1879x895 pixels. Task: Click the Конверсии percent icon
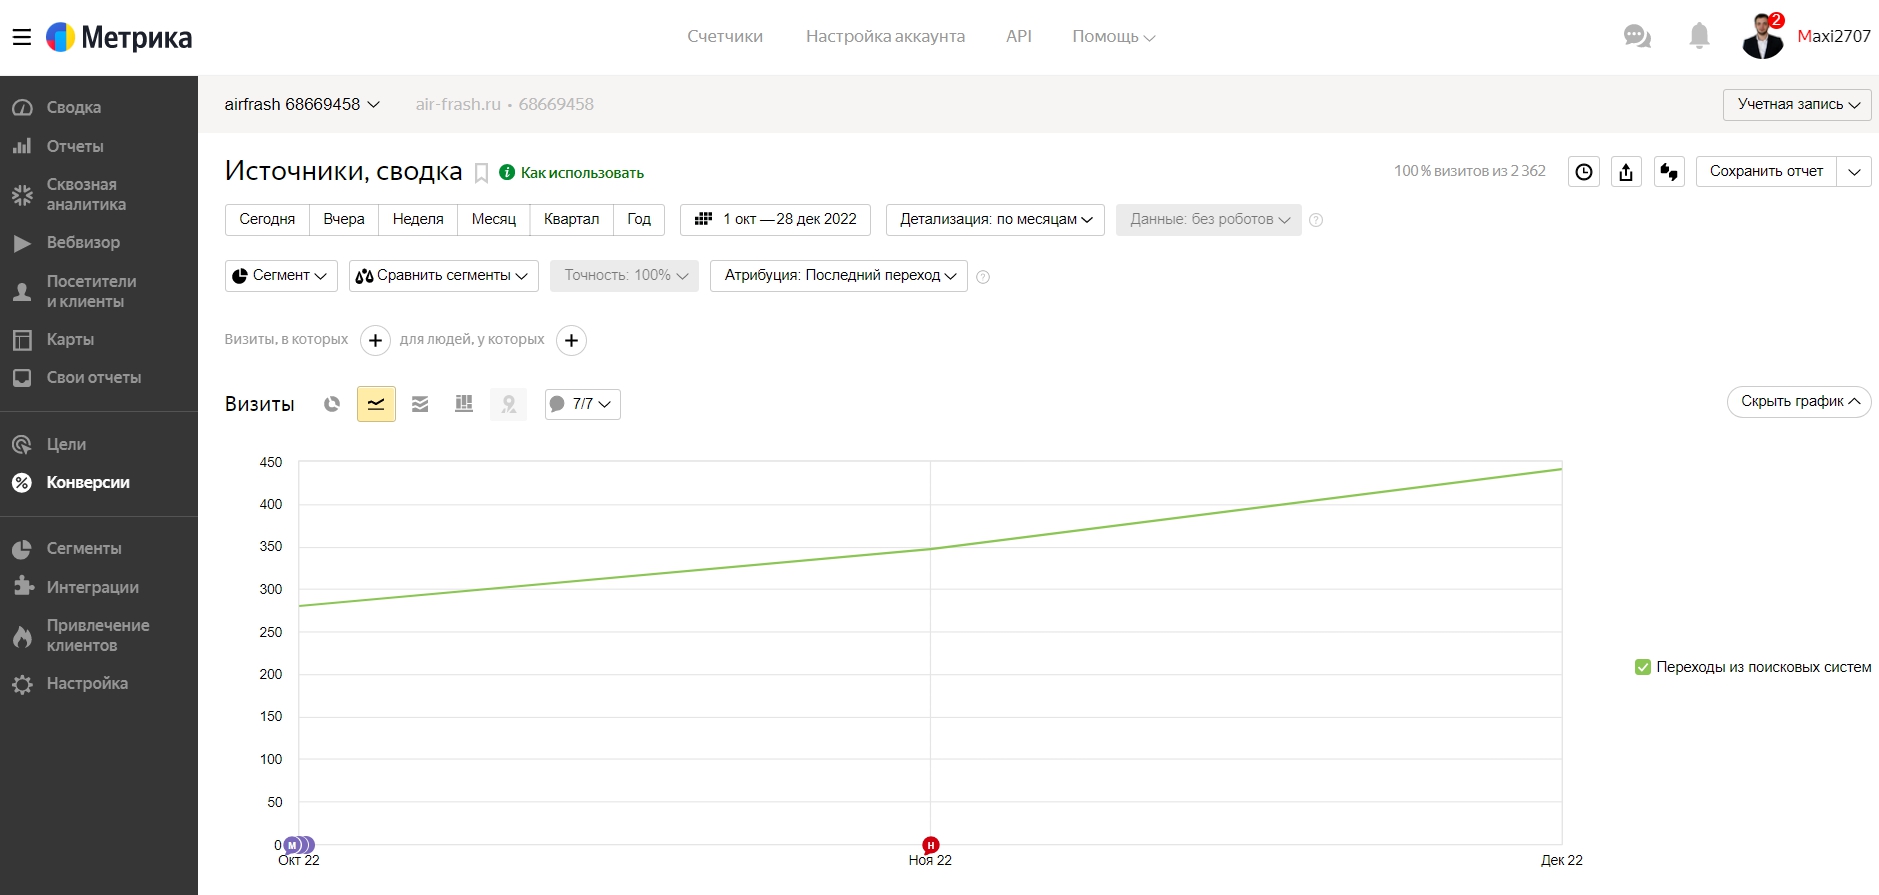[22, 483]
